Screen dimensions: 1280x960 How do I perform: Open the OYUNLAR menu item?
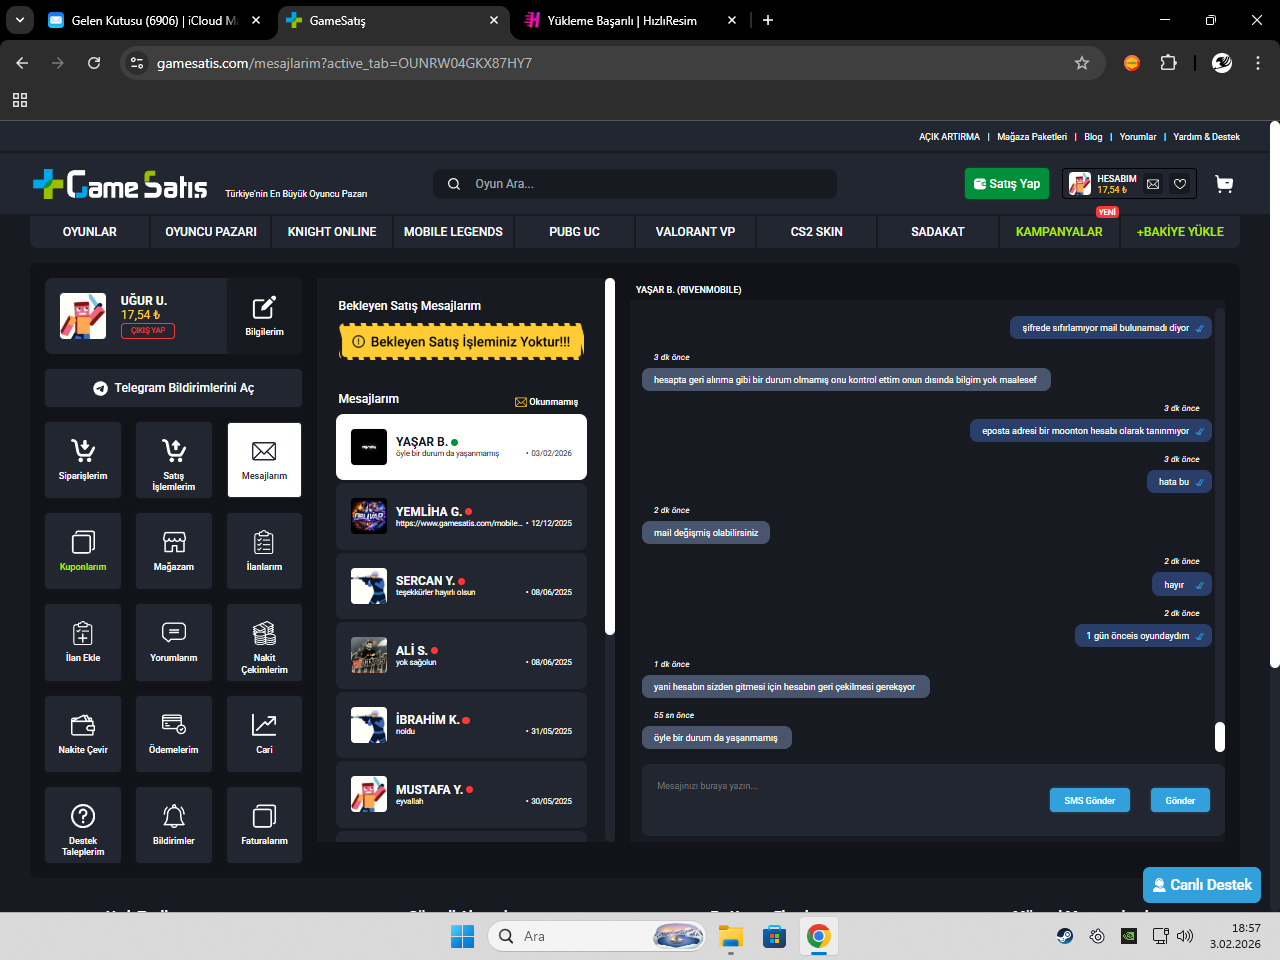pos(90,231)
